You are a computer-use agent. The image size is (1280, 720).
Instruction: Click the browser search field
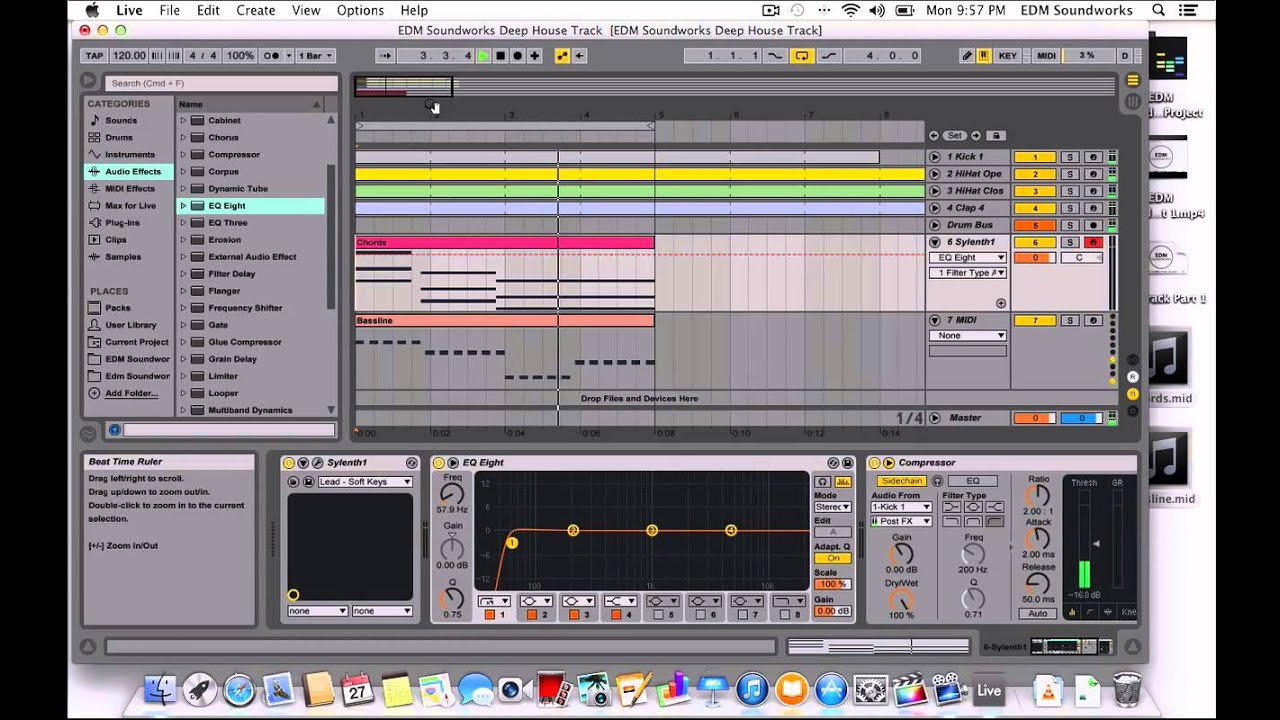222,83
